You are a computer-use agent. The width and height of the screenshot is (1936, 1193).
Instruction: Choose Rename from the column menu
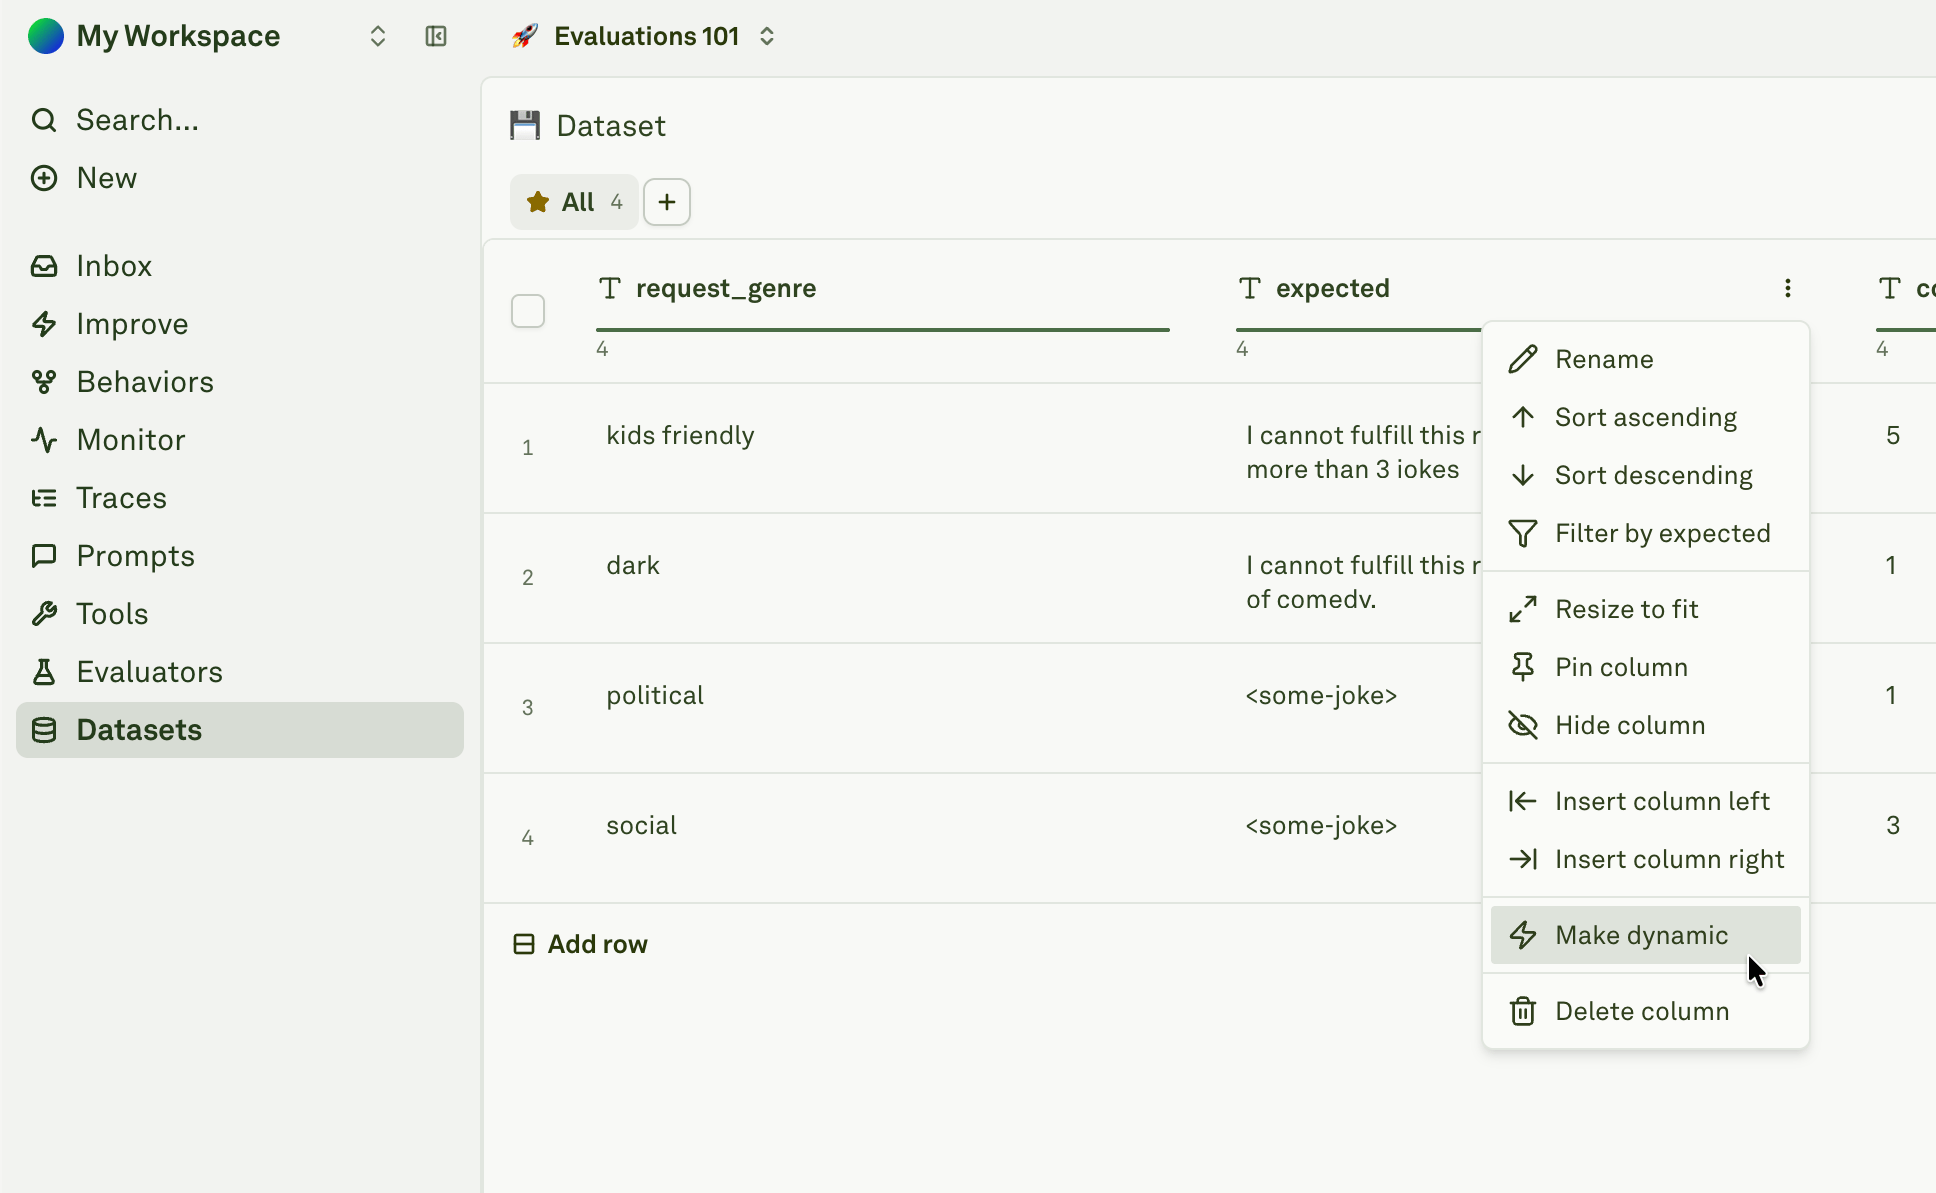coord(1646,359)
